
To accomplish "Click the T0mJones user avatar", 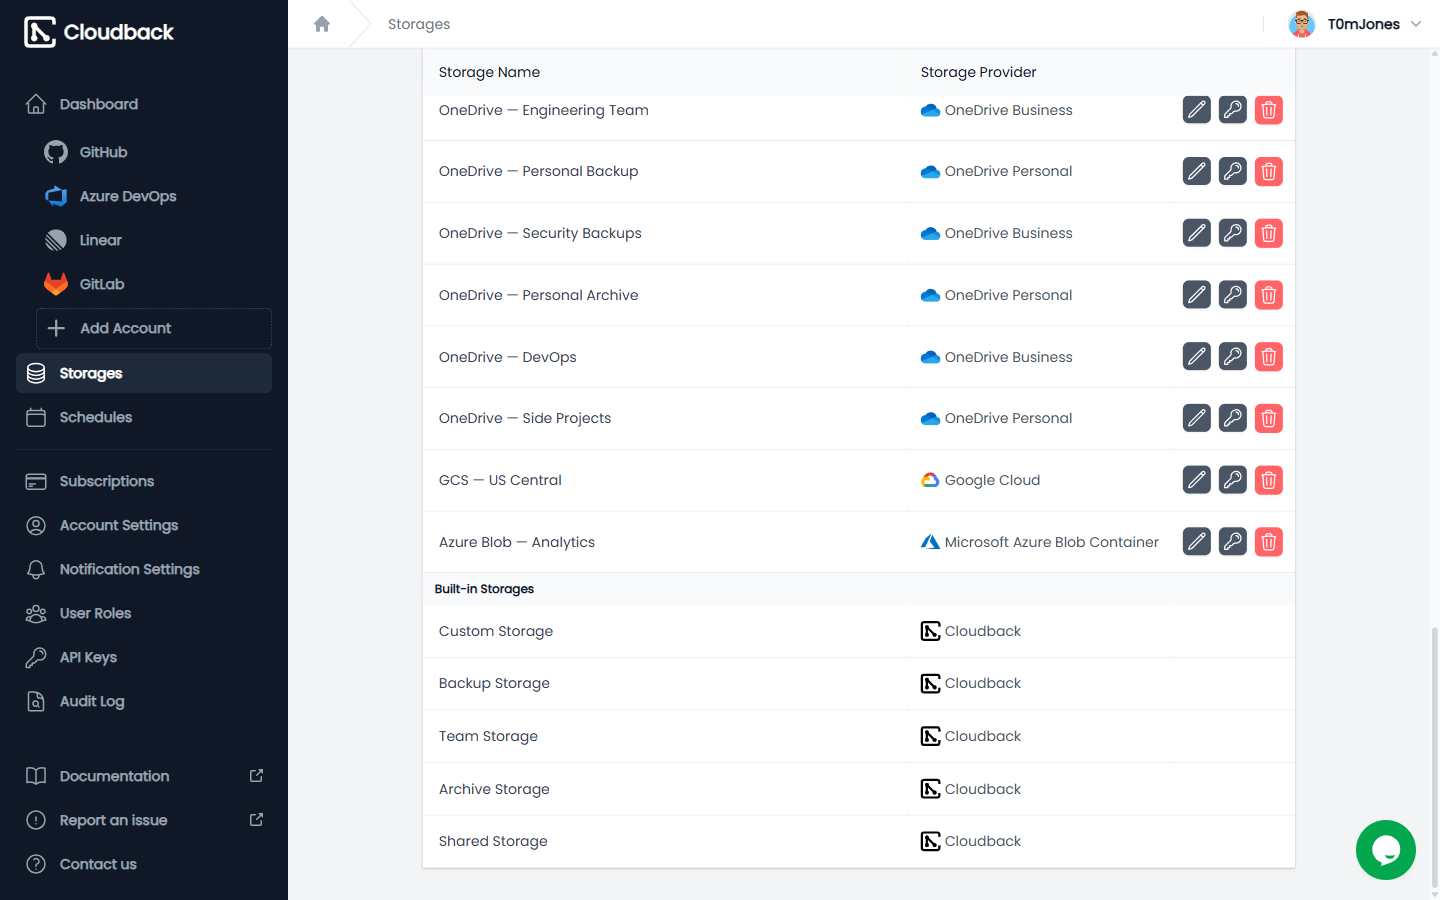I will click(1301, 24).
